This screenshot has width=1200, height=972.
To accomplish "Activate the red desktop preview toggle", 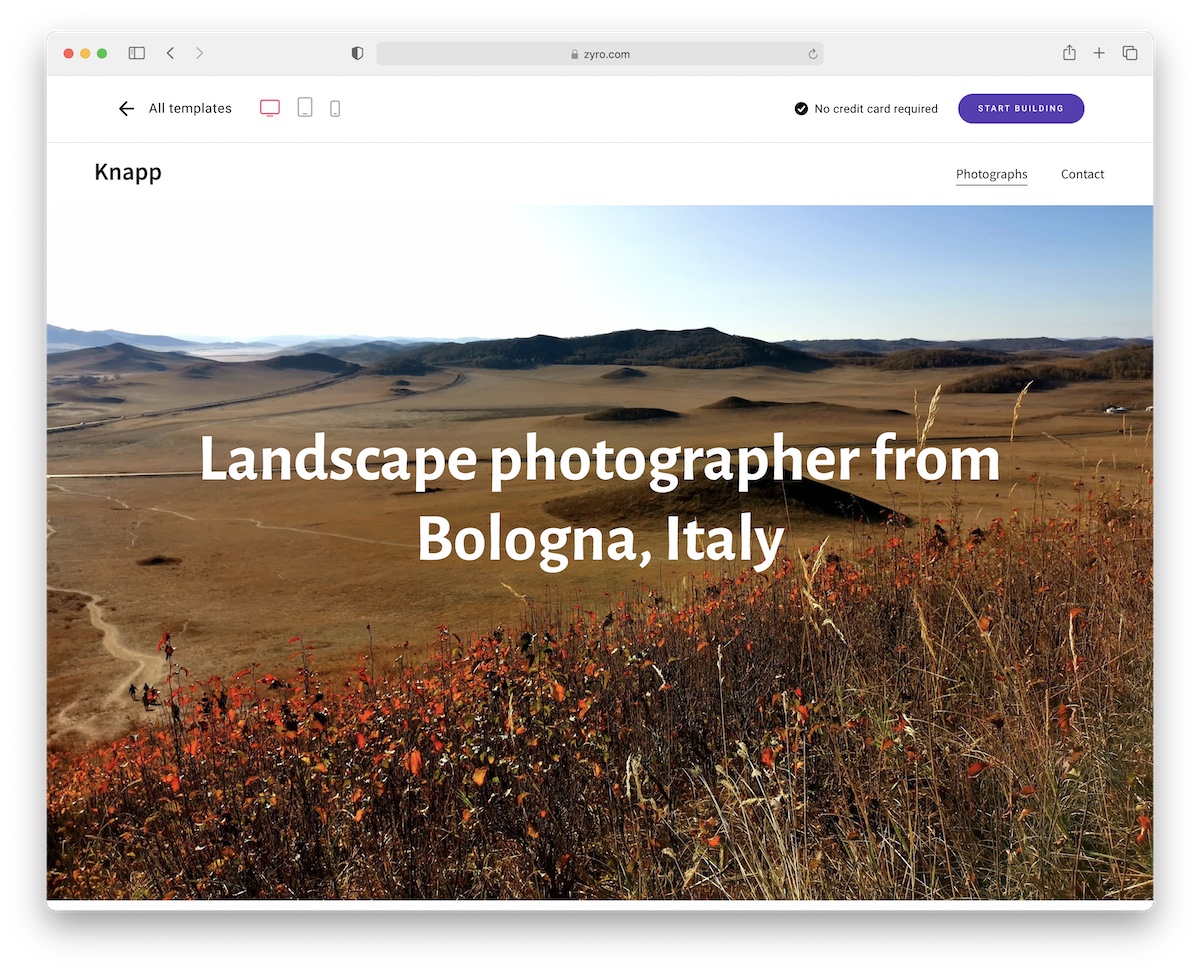I will point(269,107).
